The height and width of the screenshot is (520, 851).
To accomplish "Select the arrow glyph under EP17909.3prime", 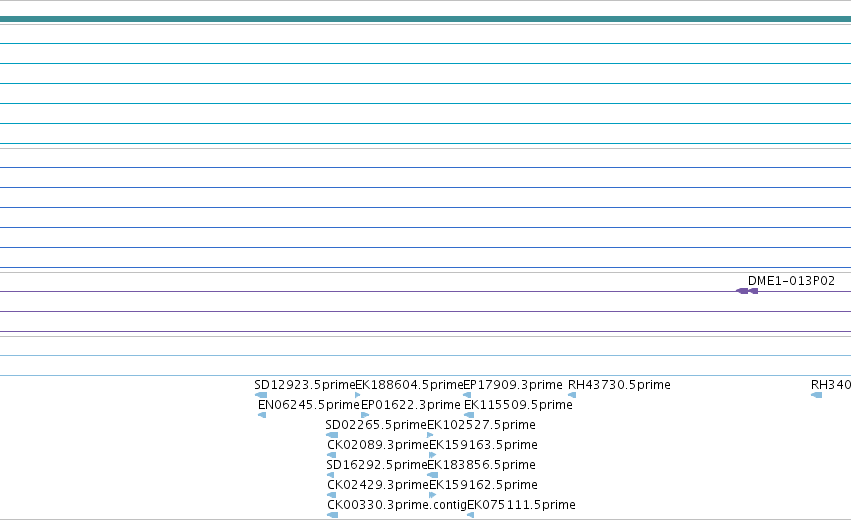I will (x=467, y=395).
